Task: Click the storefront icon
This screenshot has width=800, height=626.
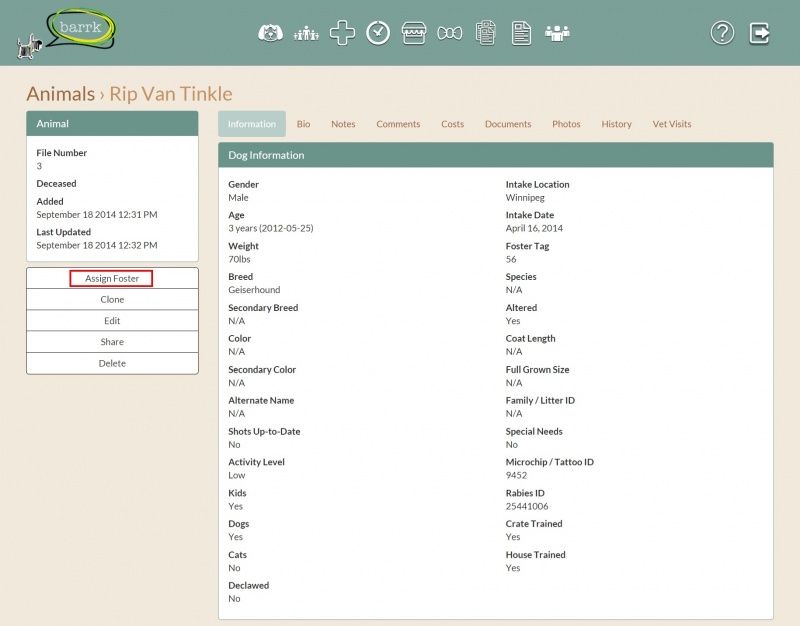Action: point(414,33)
